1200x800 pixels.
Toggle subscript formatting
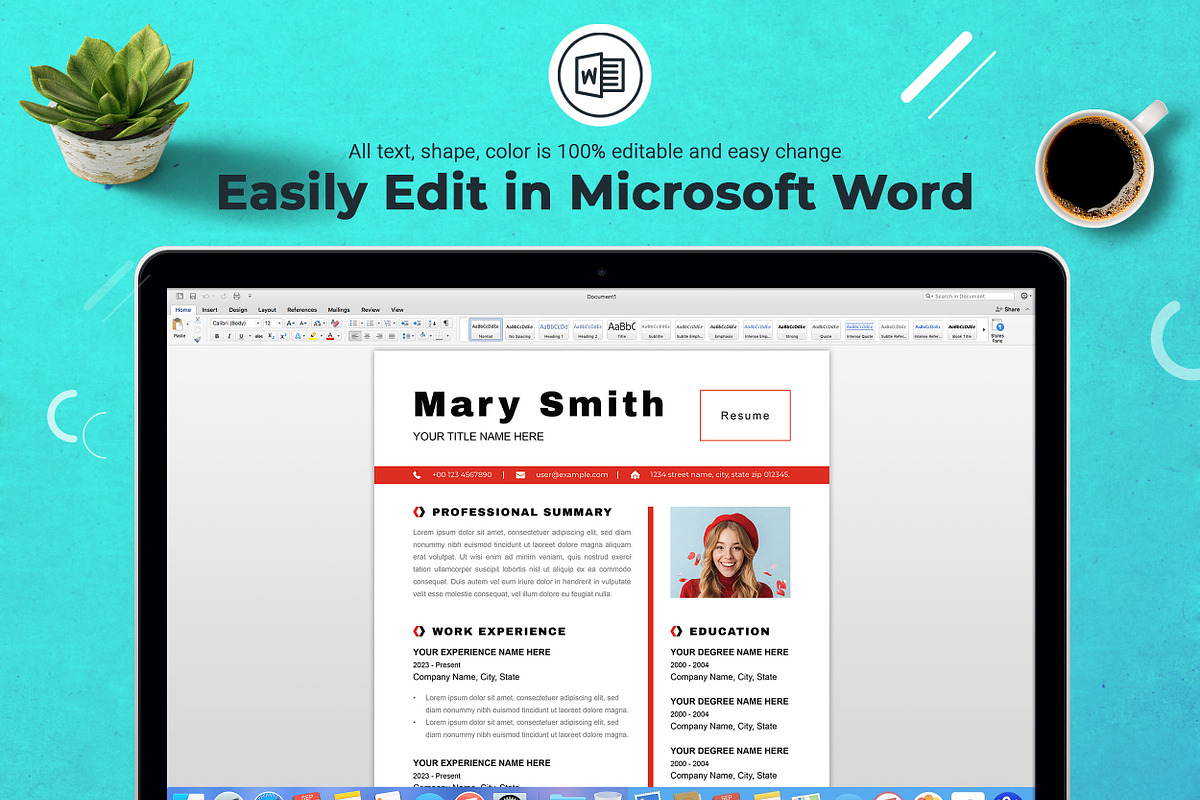[271, 336]
